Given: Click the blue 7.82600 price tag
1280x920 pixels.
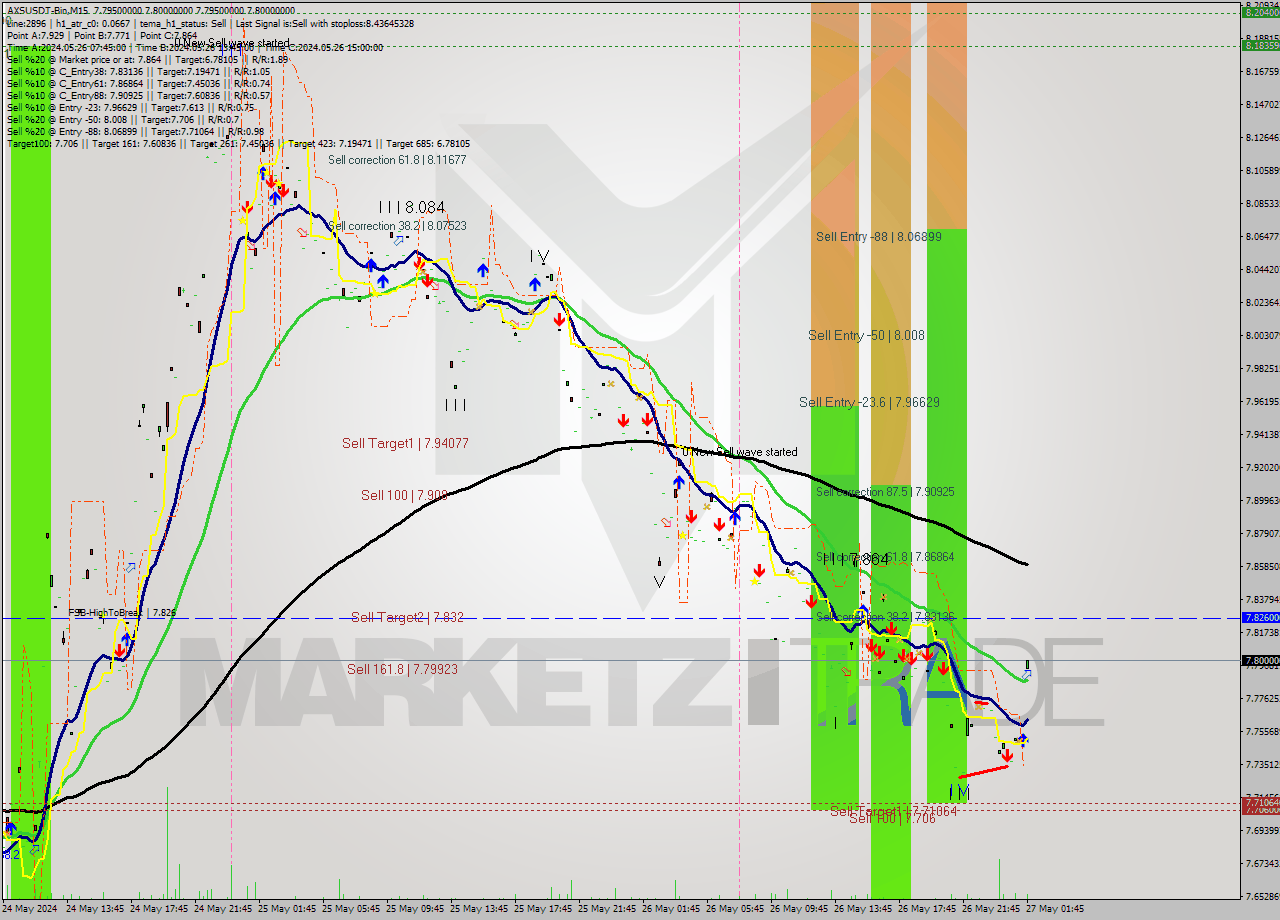Looking at the screenshot, I should [1260, 618].
